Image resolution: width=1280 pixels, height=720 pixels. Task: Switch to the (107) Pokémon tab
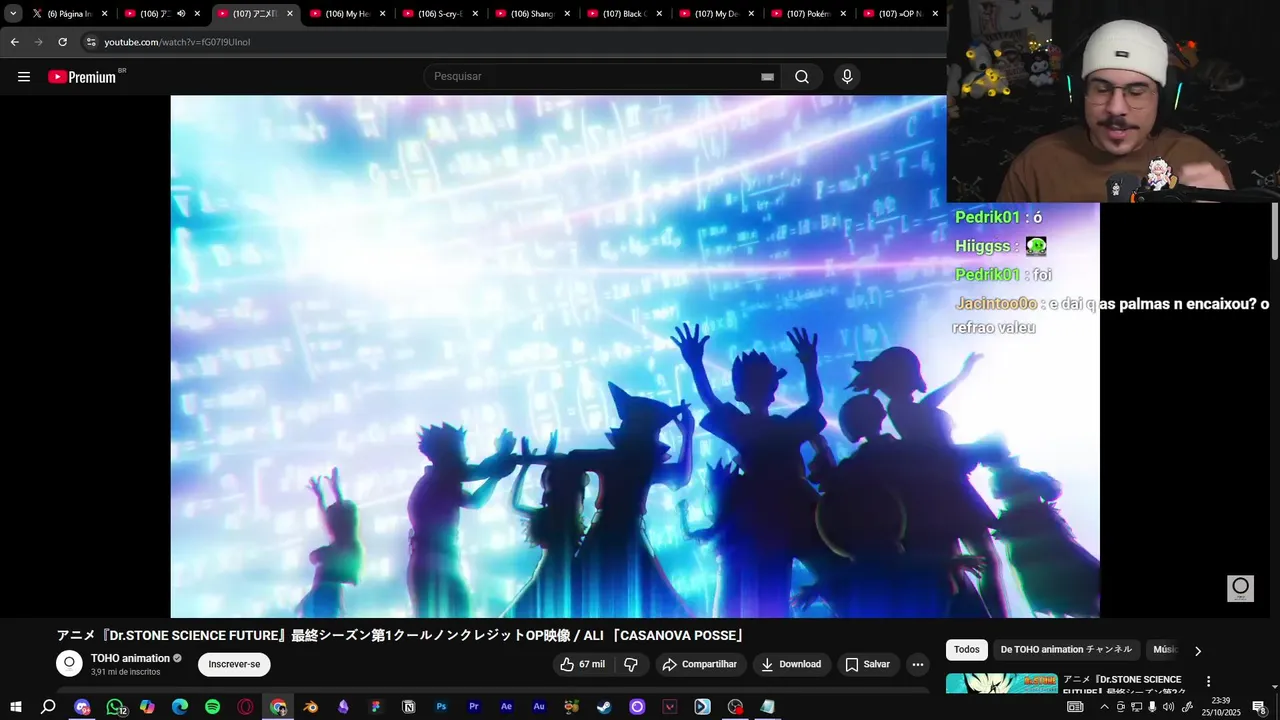[x=807, y=14]
